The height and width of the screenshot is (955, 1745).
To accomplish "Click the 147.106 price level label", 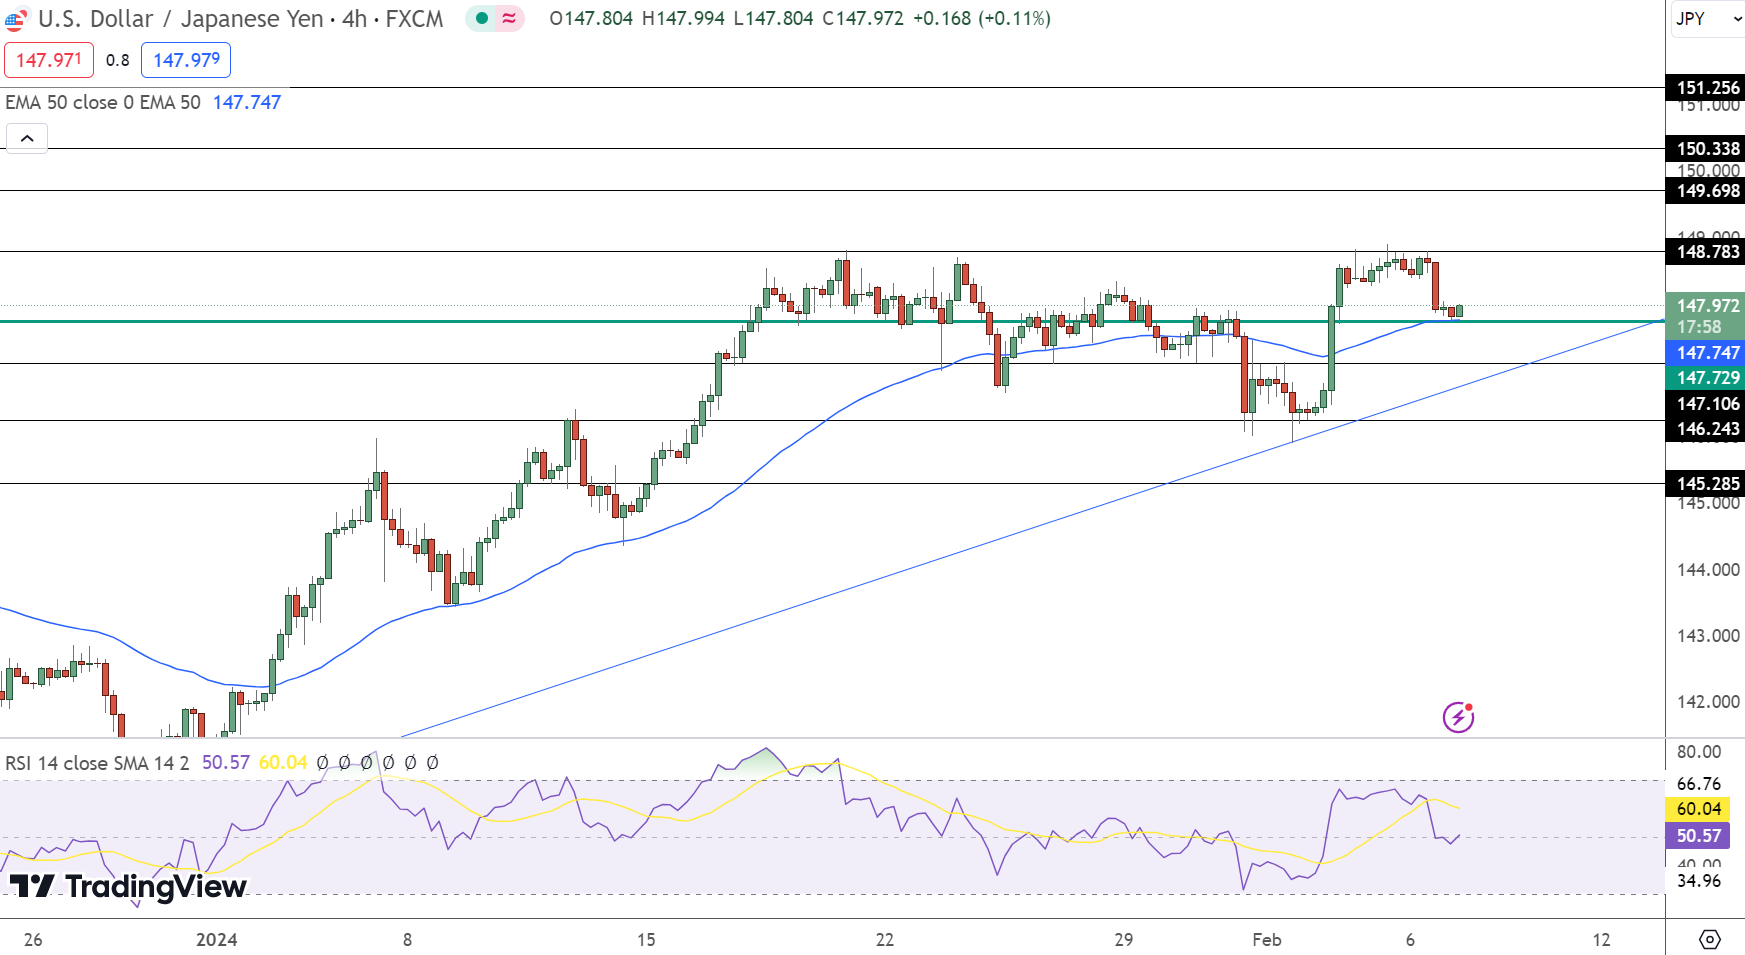I will [x=1706, y=404].
